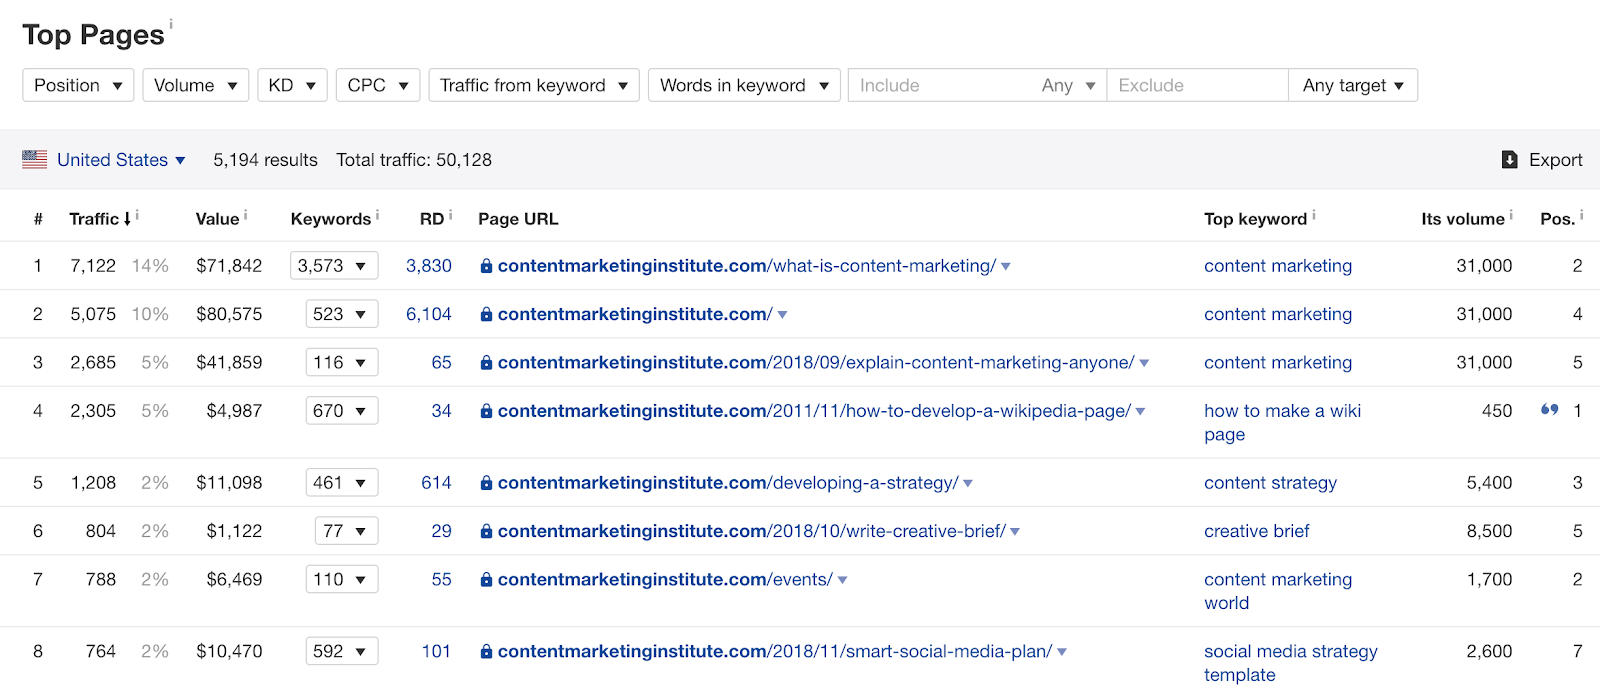Click the featured snippet quote icon in row 4
Viewport: 1600px width, 694px height.
1550,410
